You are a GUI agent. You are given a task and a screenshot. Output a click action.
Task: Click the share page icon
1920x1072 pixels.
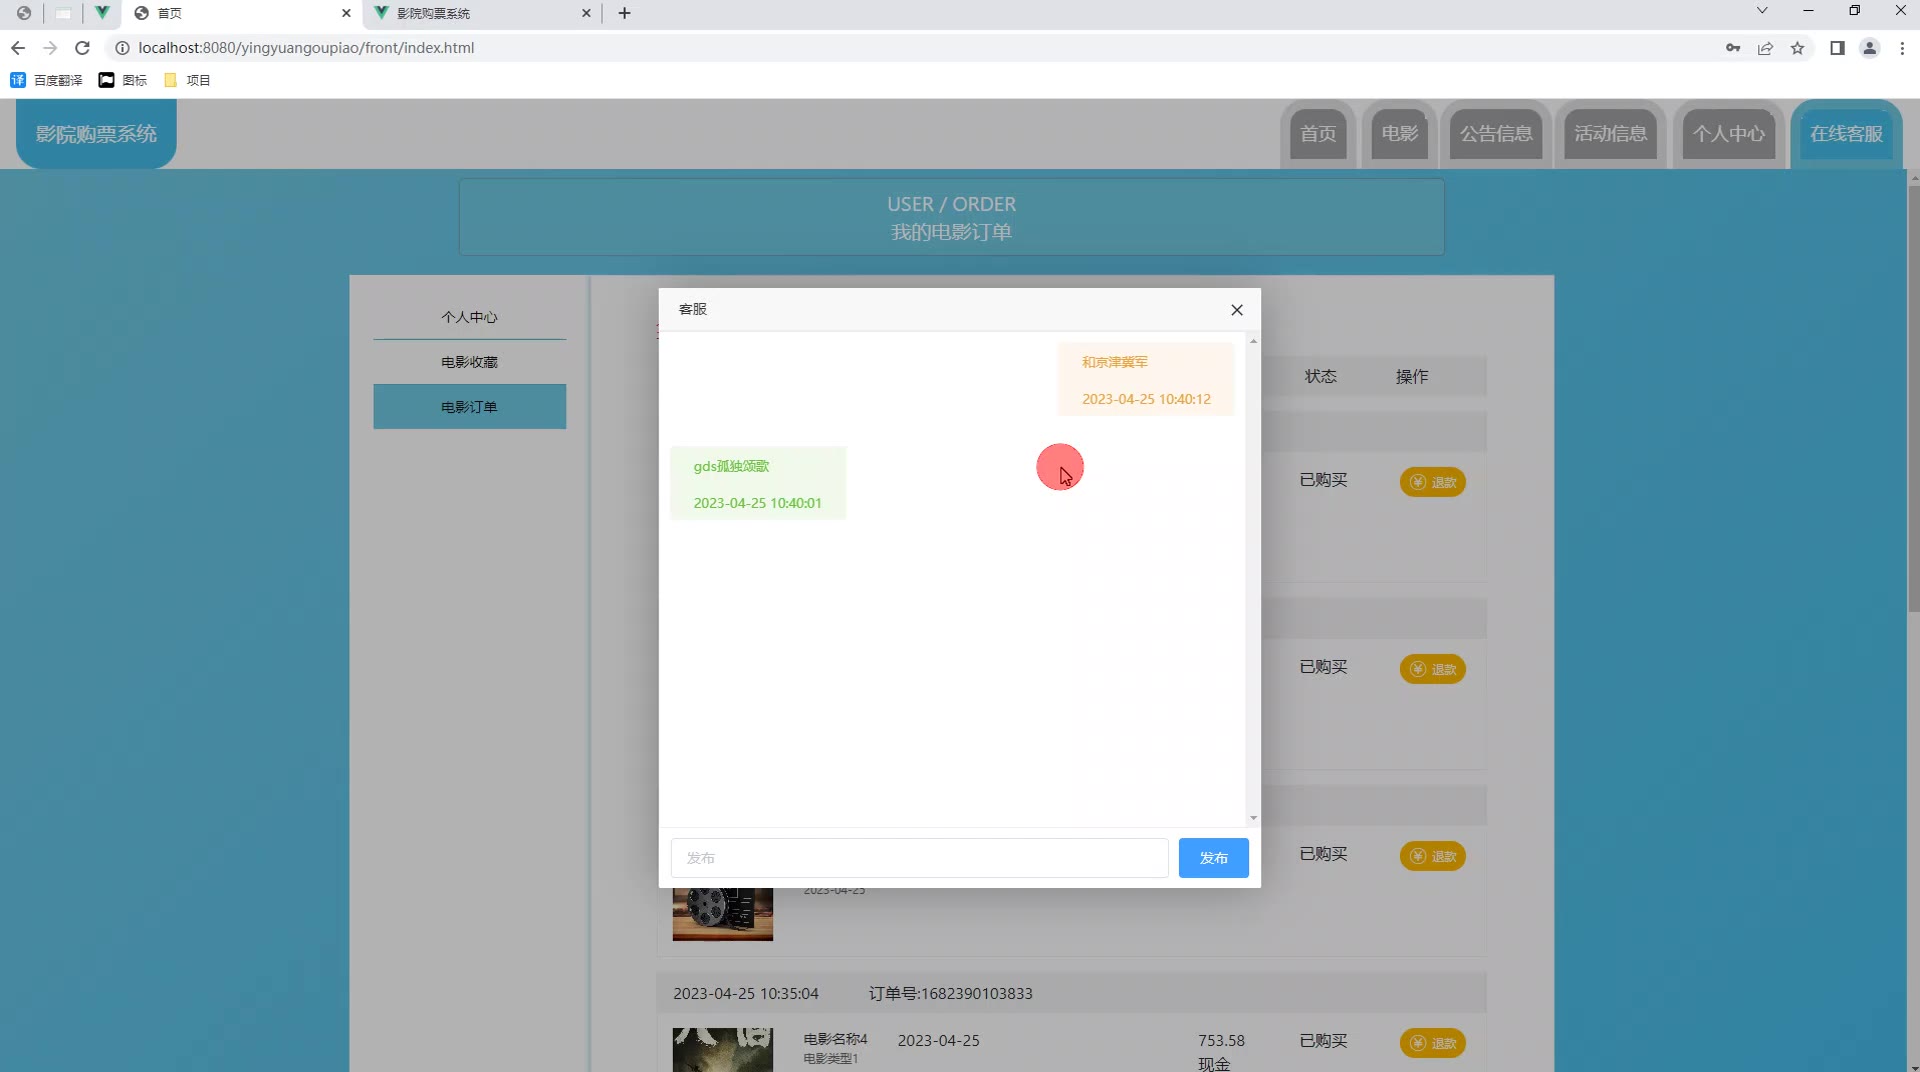(x=1765, y=48)
